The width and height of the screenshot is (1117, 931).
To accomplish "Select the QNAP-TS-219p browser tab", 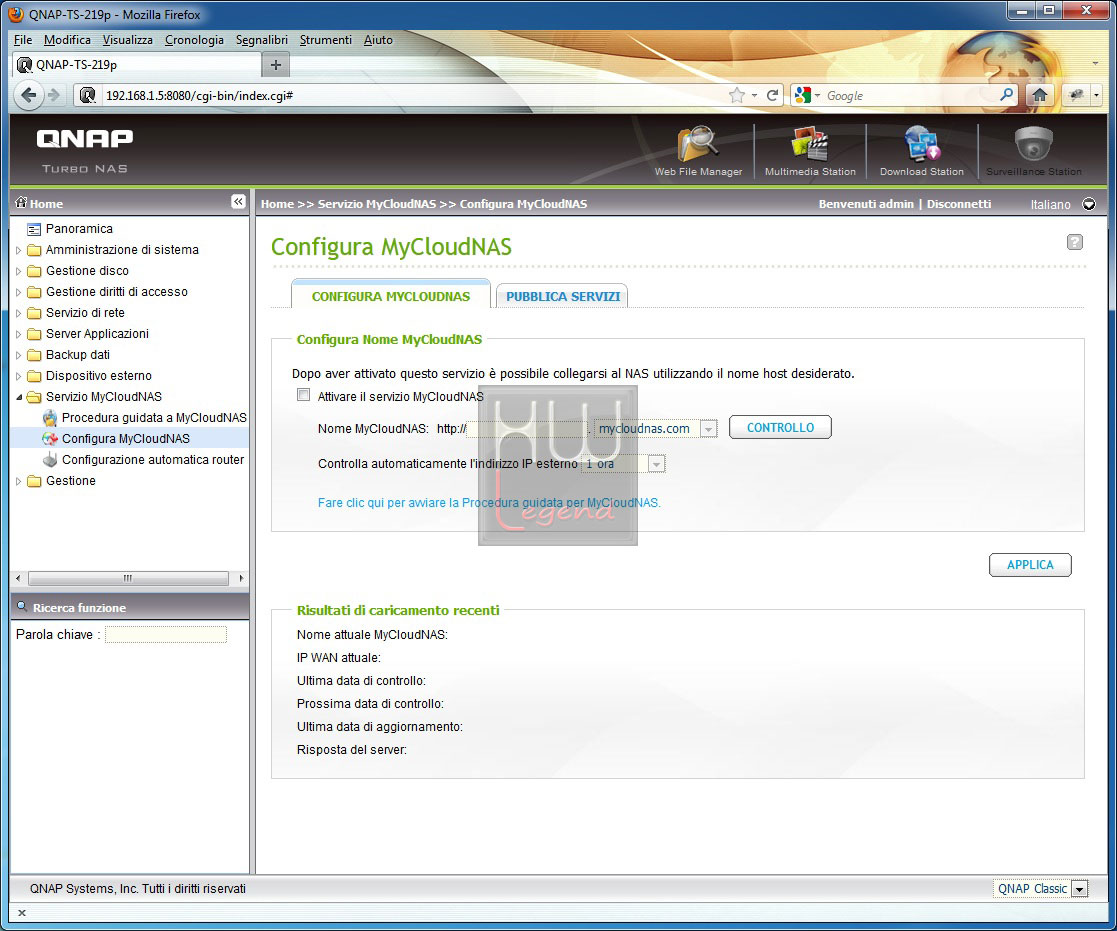I will pyautogui.click(x=137, y=65).
